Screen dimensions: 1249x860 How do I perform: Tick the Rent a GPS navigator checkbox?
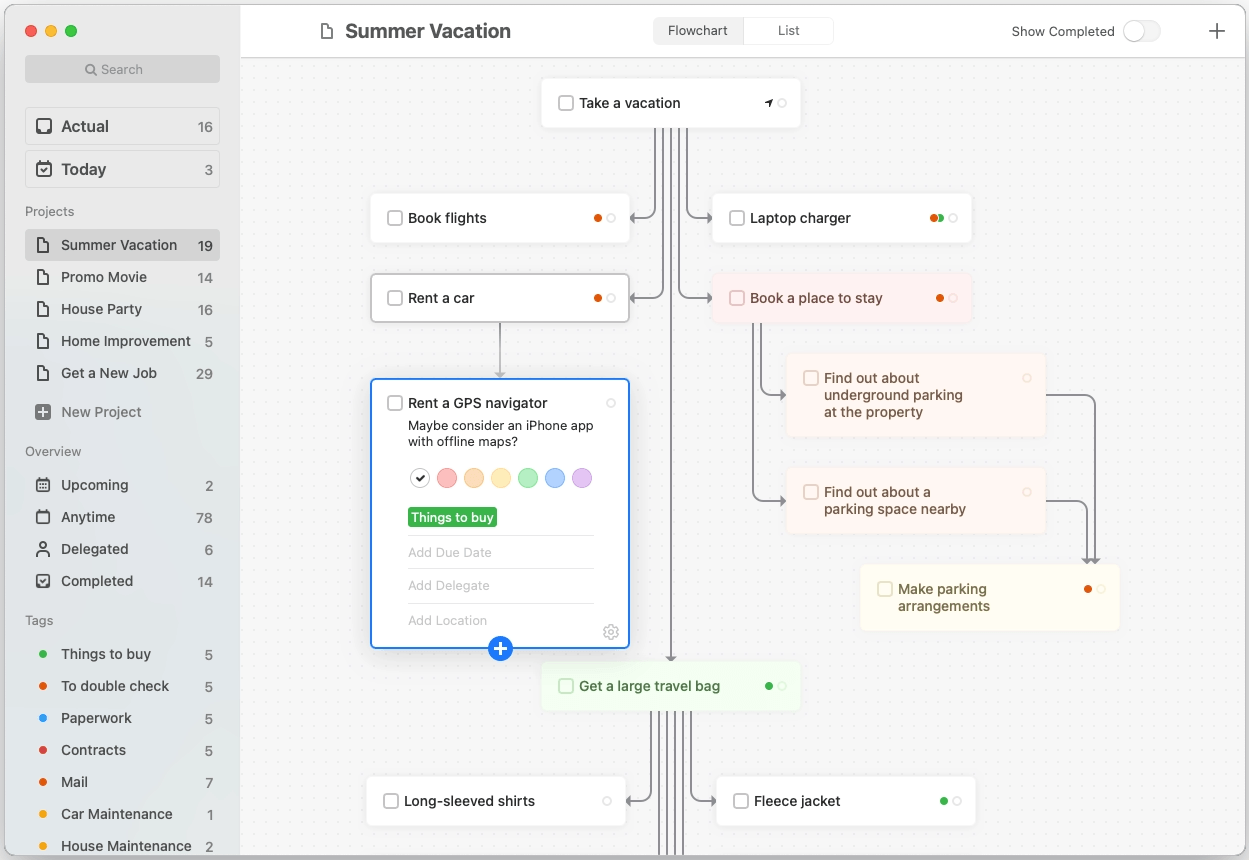[x=395, y=403]
